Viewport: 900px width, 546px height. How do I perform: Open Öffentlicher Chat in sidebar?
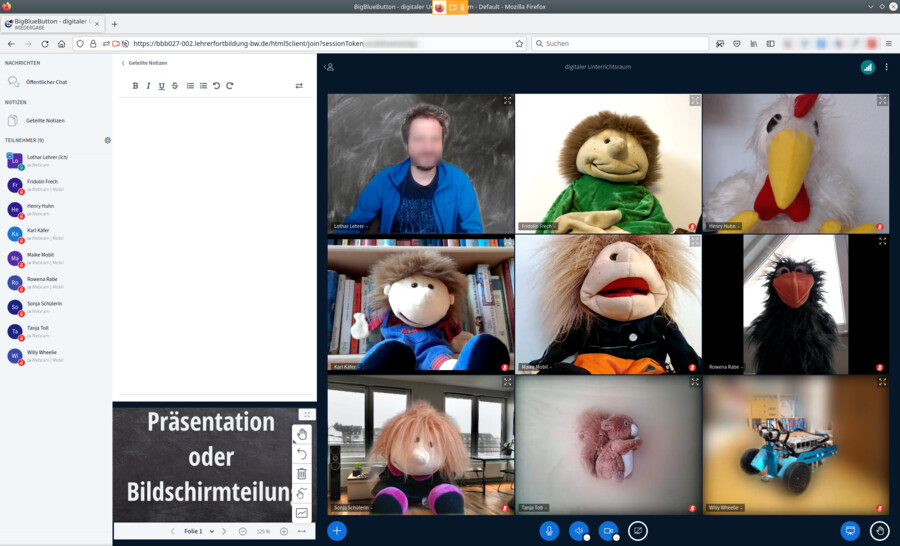pyautogui.click(x=46, y=82)
